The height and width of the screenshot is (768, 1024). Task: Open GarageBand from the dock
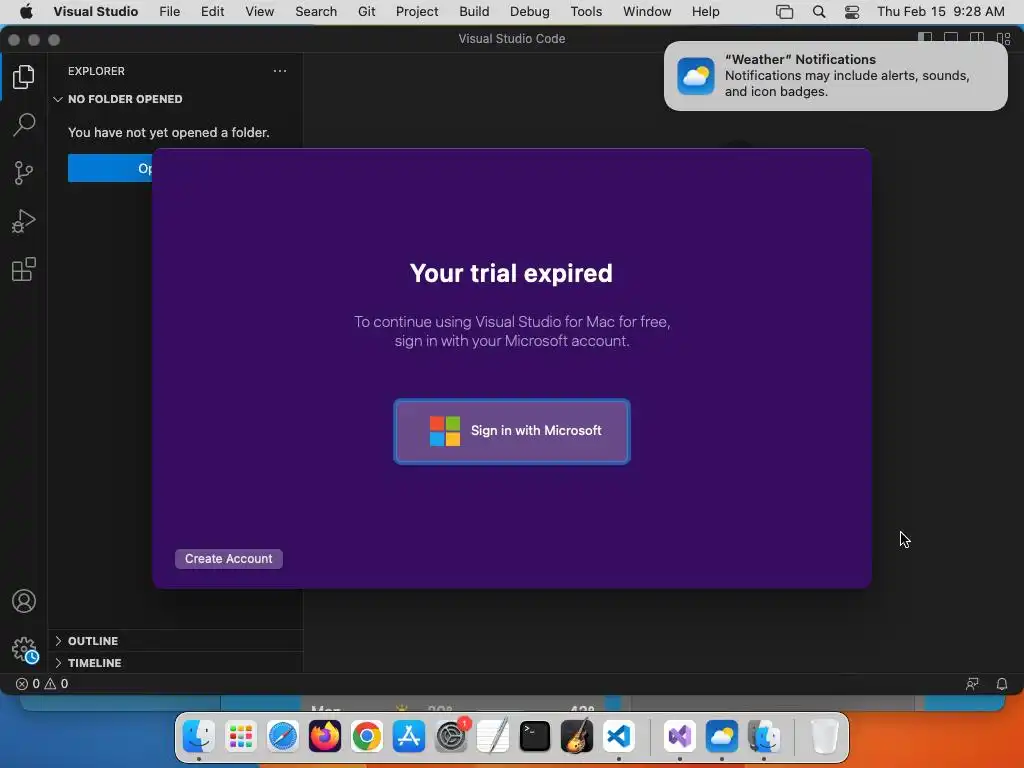tap(577, 736)
